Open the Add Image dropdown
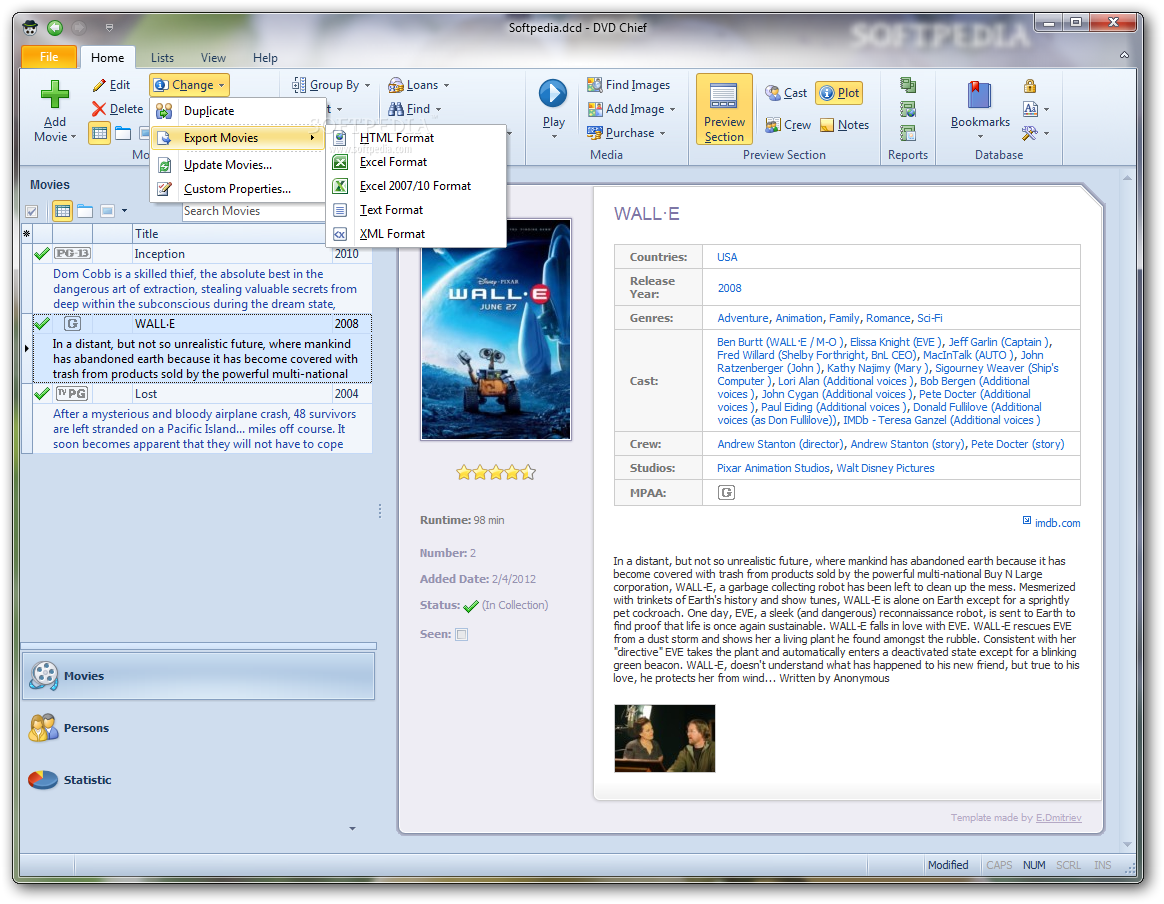Screen dimensions: 1164x904 (631, 109)
